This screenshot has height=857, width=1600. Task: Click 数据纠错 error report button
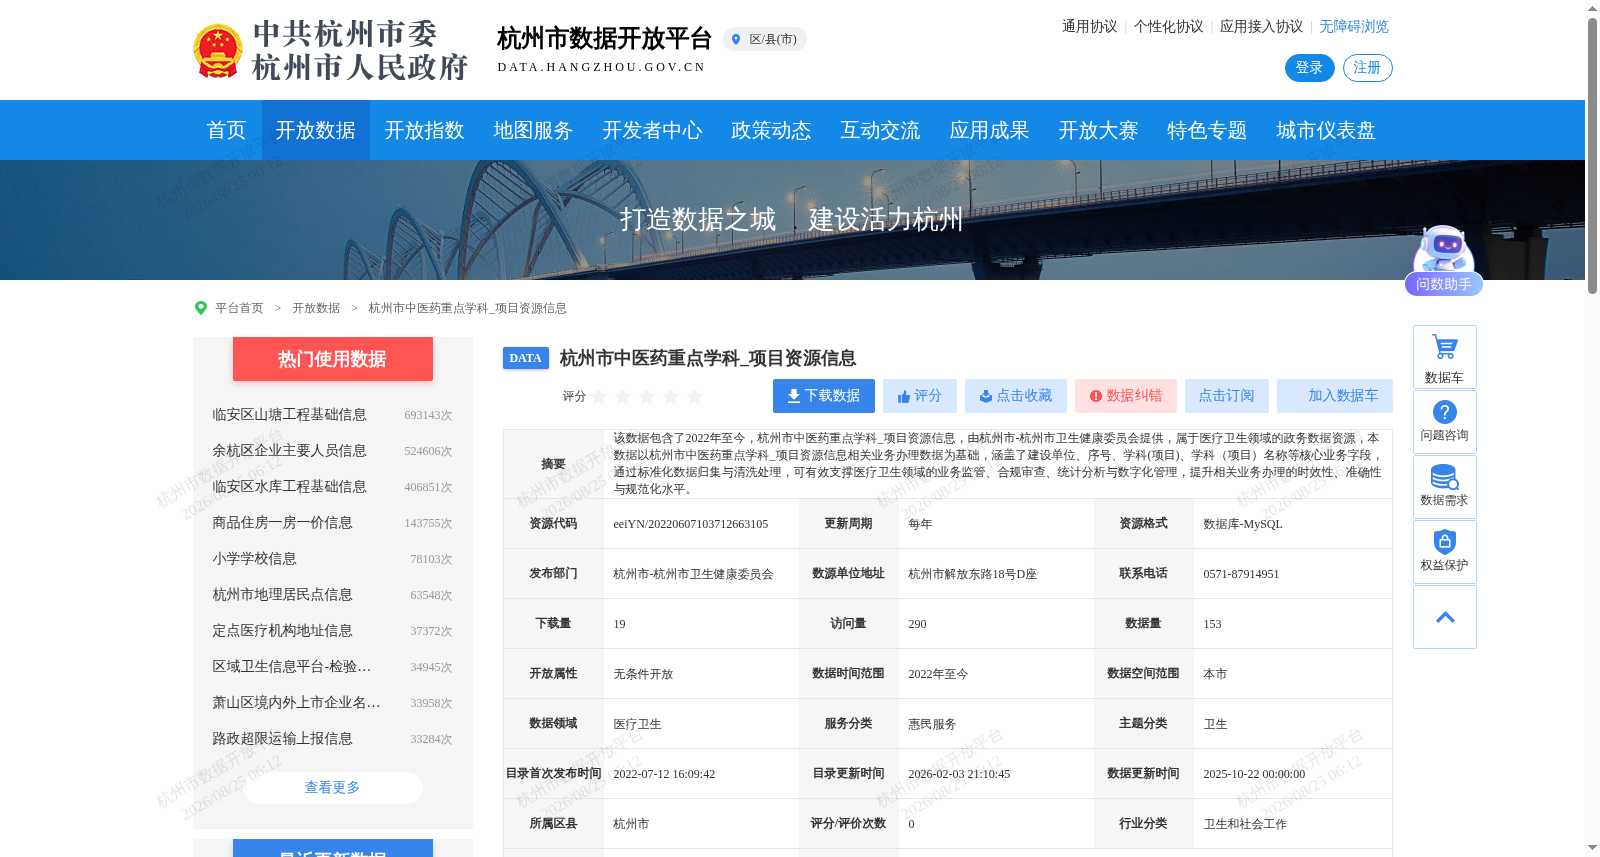pyautogui.click(x=1126, y=396)
